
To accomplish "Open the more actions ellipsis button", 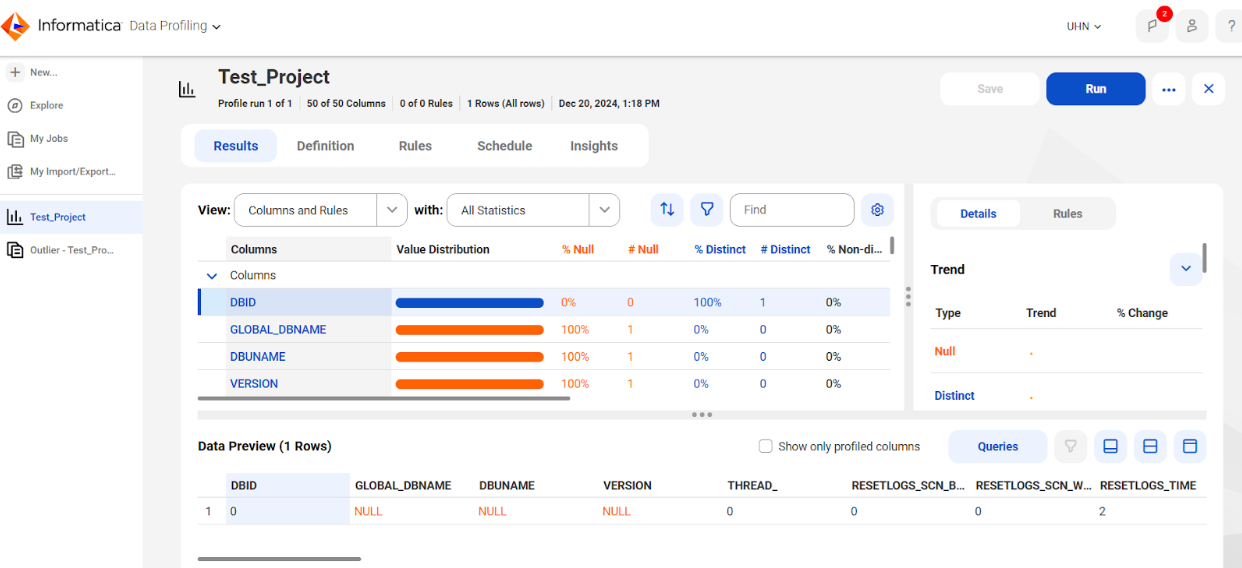I will pyautogui.click(x=1169, y=89).
